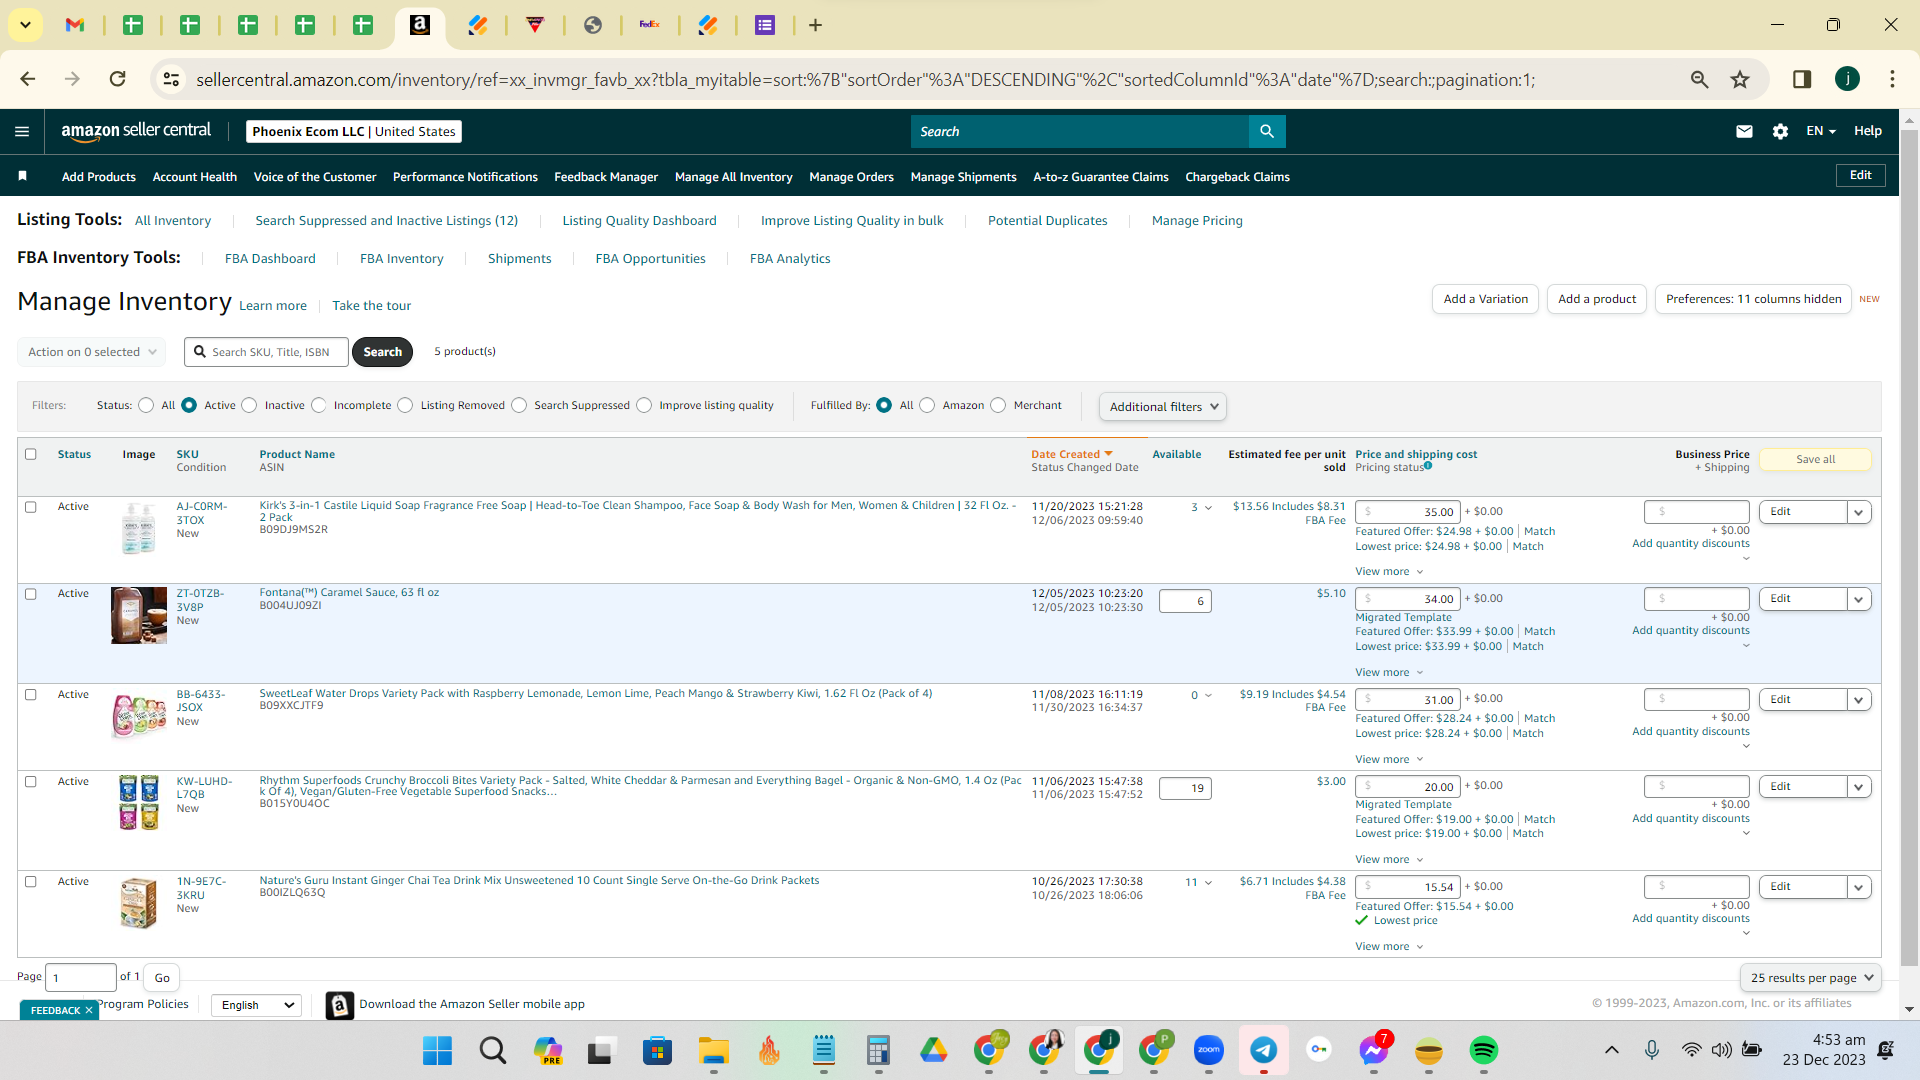Click the search magnifier button in header
Image resolution: width=1920 pixels, height=1080 pixels.
1267,131
